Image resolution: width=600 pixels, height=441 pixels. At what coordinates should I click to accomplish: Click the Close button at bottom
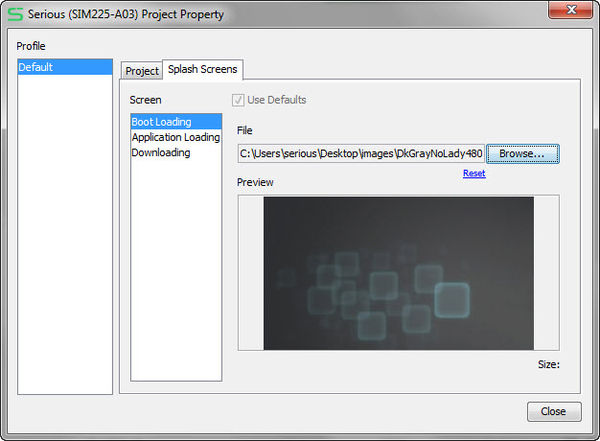coord(554,412)
